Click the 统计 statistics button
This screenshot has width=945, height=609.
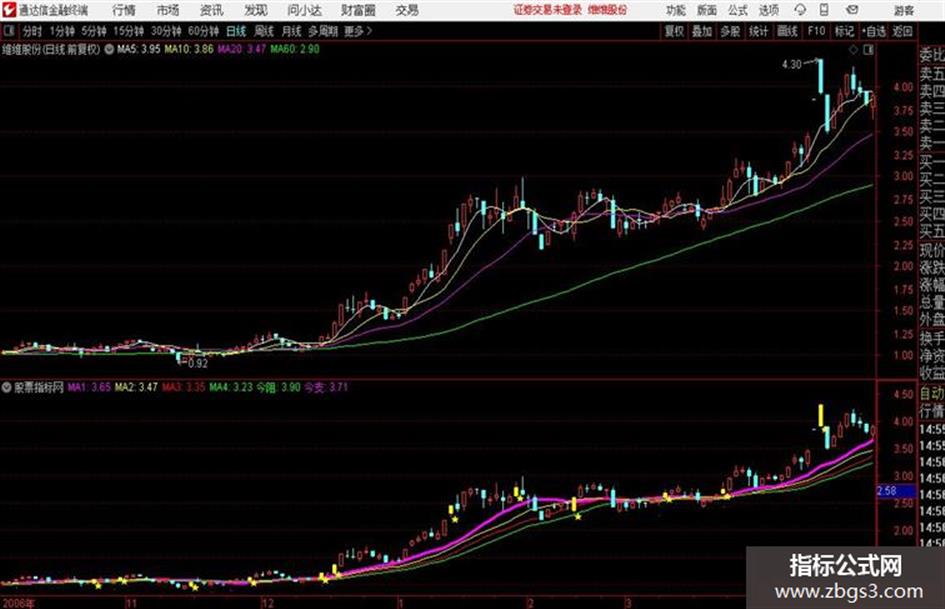tap(759, 31)
